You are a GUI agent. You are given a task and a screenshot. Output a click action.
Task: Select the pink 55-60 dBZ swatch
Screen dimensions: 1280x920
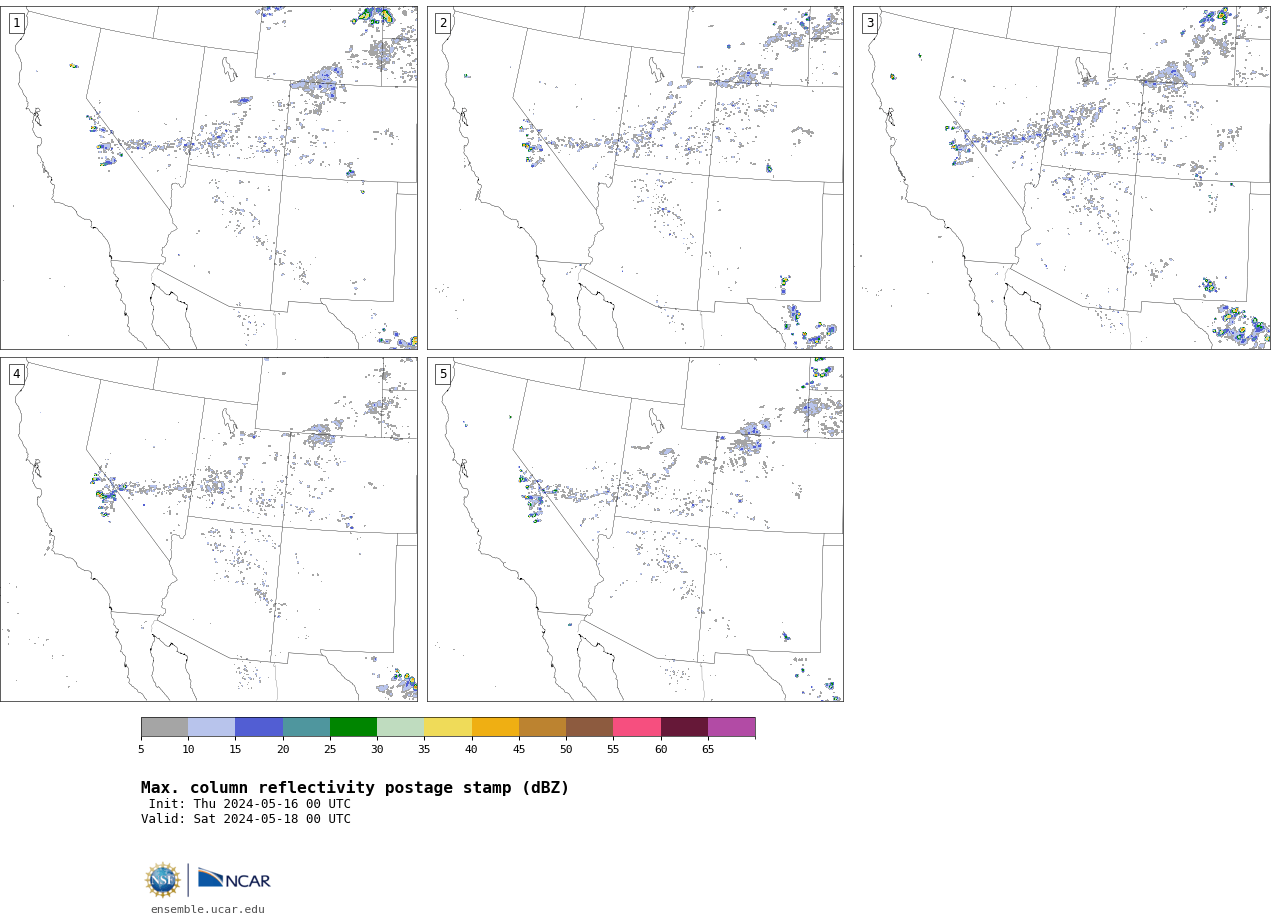[637, 727]
